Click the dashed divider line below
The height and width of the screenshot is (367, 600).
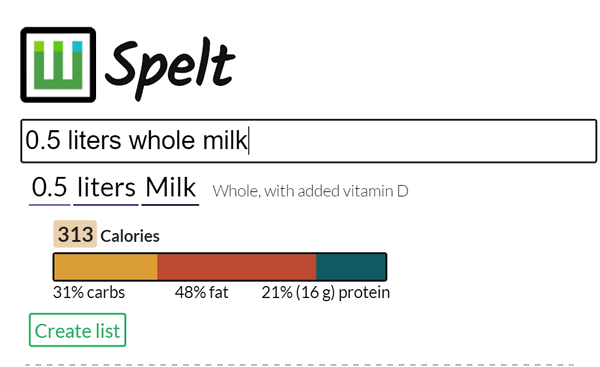point(300,365)
